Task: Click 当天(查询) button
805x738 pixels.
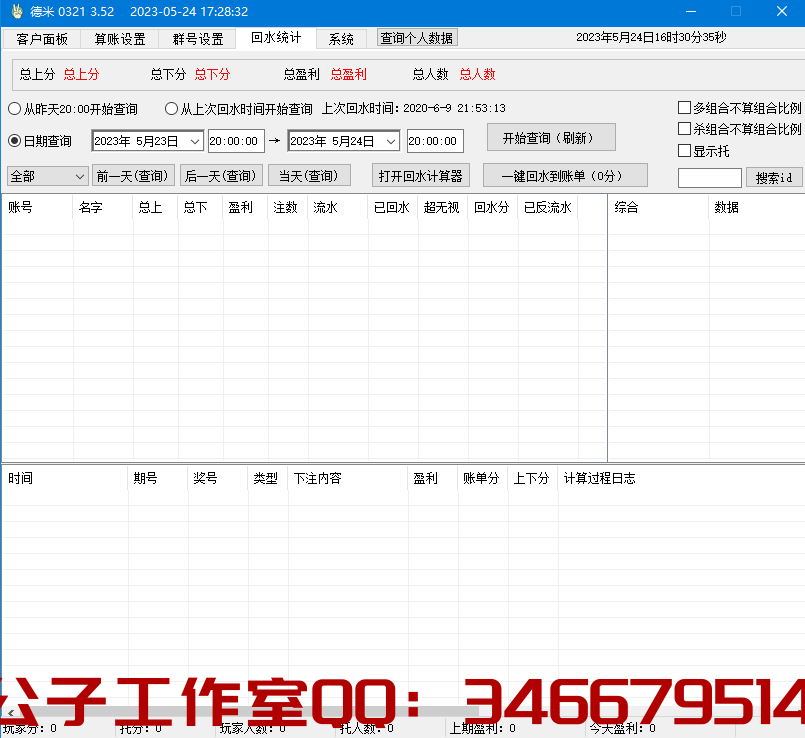Action: (x=309, y=176)
